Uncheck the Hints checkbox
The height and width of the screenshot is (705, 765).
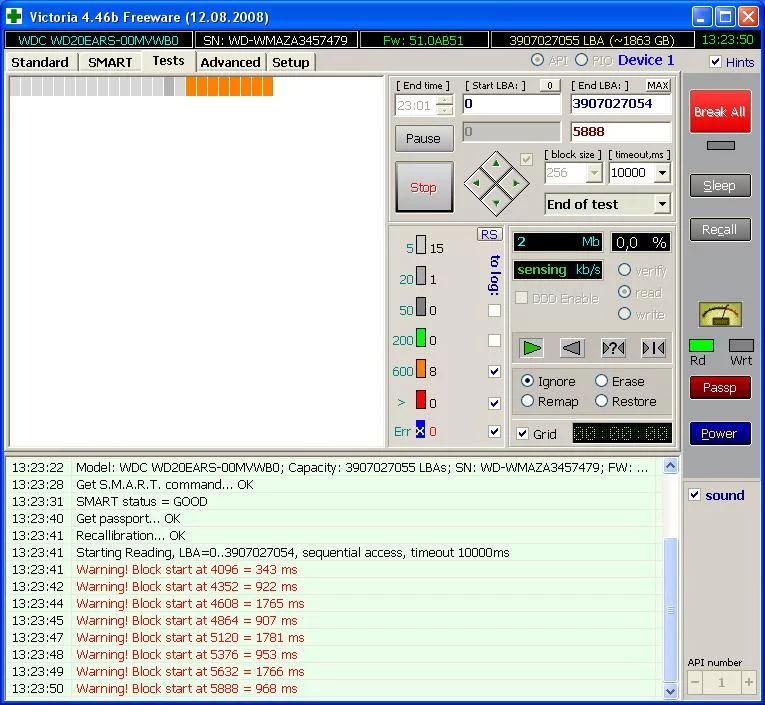pos(715,62)
